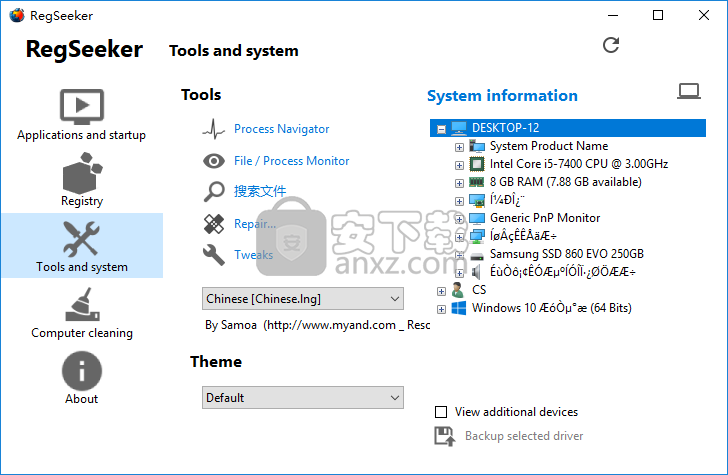Open the Chinese language dropdown
This screenshot has width=728, height=475.
click(x=303, y=299)
